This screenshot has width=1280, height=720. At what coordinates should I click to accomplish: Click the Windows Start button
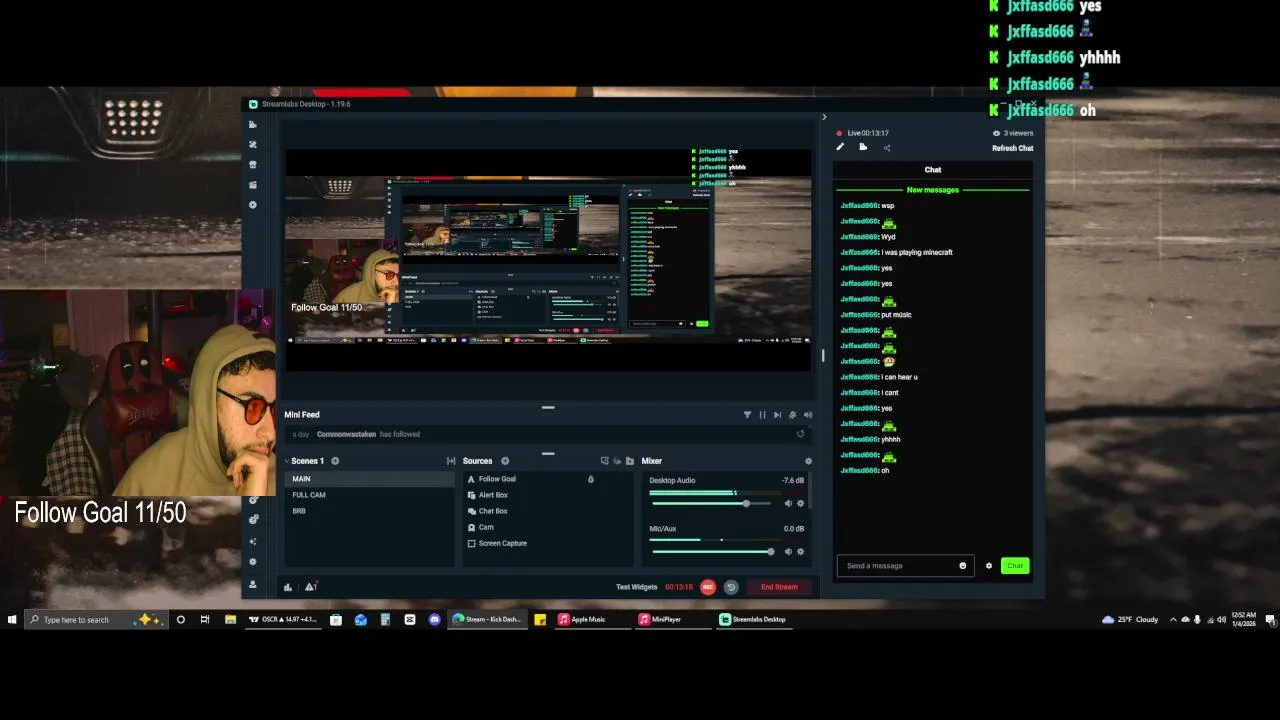[x=12, y=620]
